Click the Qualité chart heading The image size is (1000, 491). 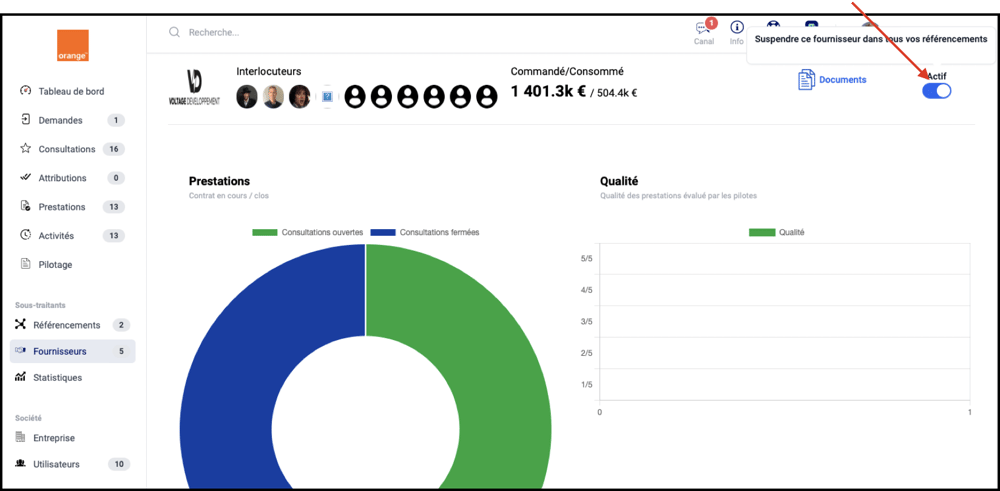click(x=619, y=181)
